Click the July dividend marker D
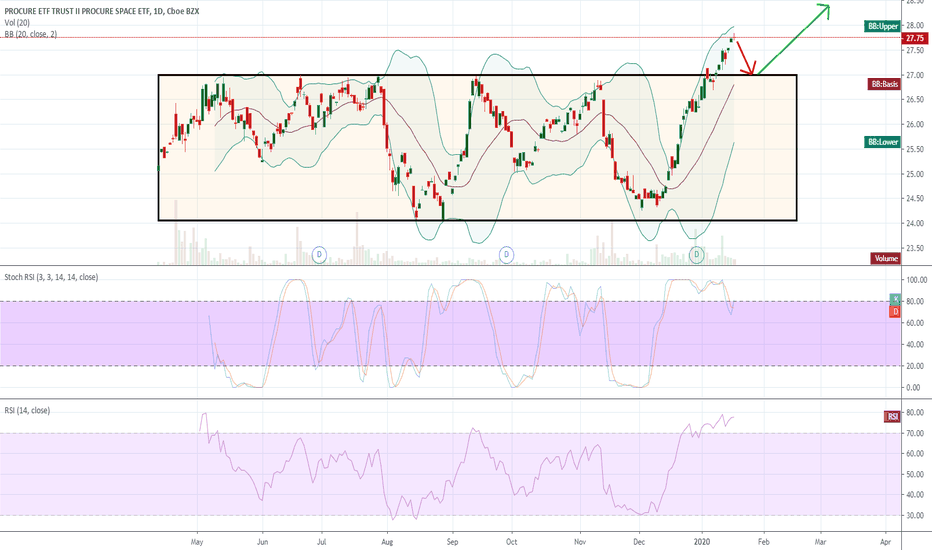The height and width of the screenshot is (550, 932). click(319, 255)
